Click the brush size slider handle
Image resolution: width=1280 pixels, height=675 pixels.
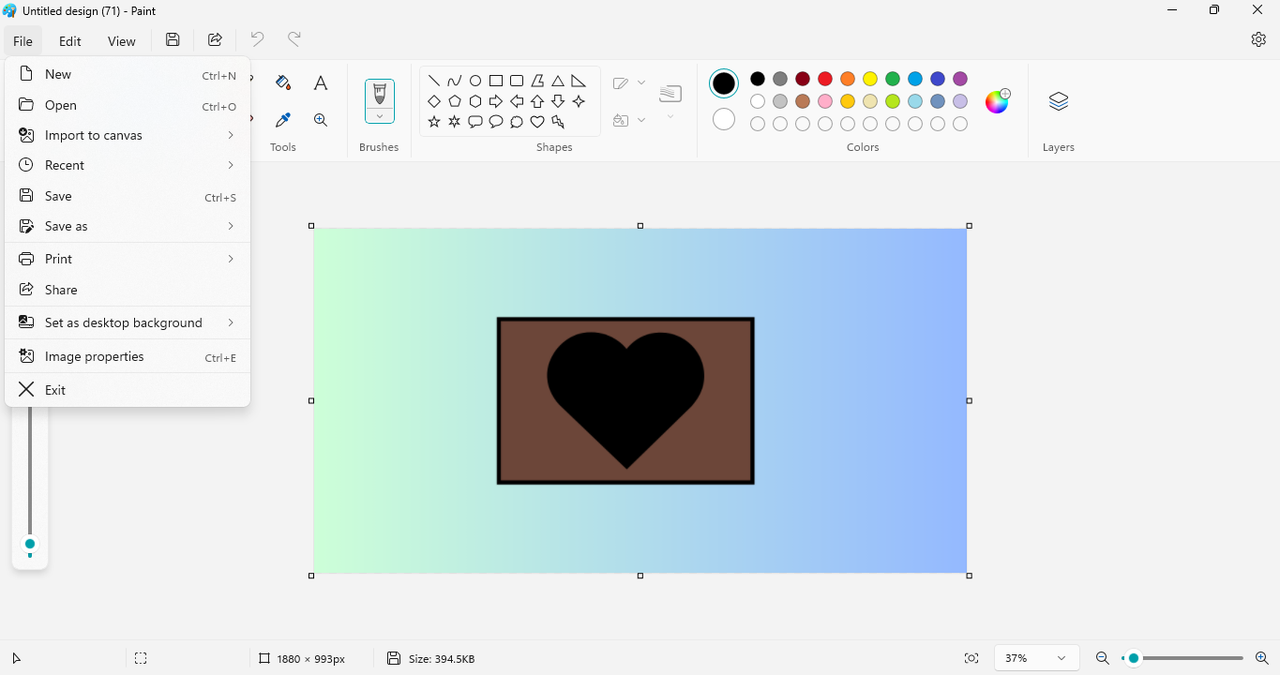tap(30, 544)
